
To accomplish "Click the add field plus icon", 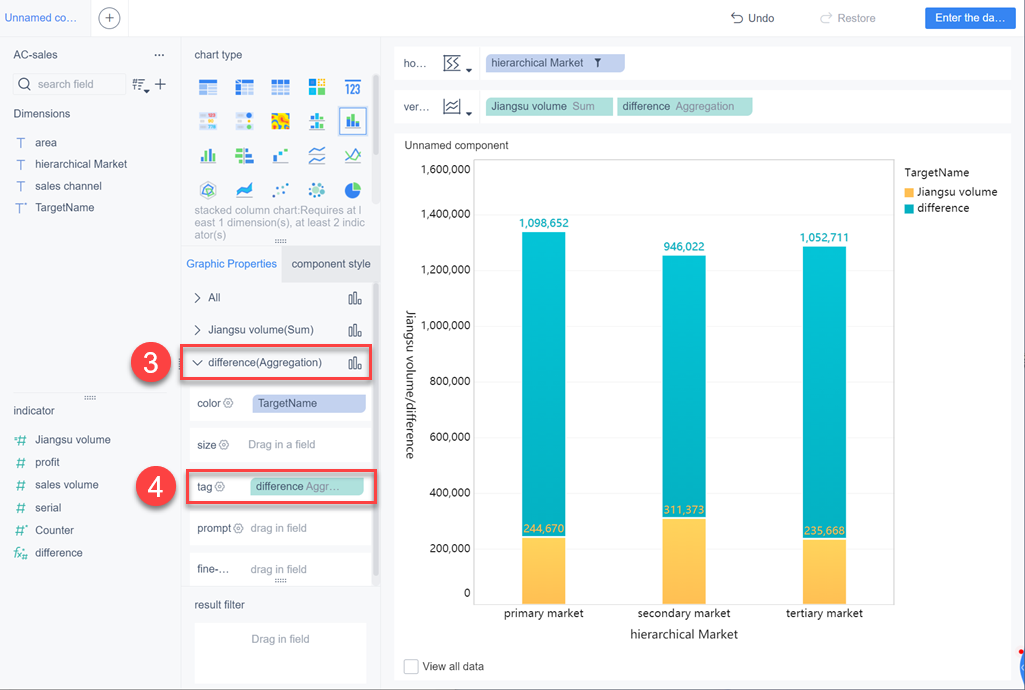I will (x=160, y=84).
